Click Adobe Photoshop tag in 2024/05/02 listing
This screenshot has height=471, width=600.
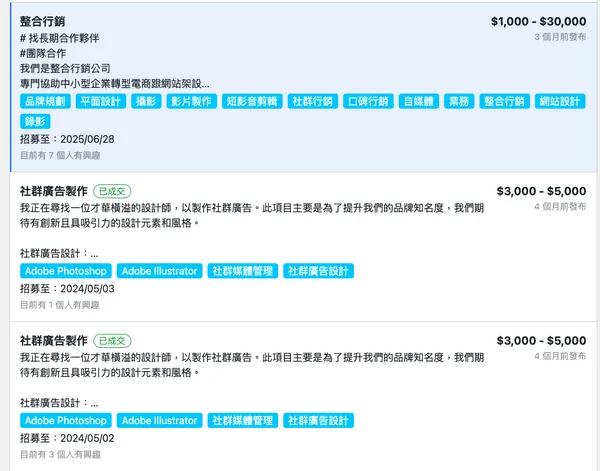pos(66,420)
